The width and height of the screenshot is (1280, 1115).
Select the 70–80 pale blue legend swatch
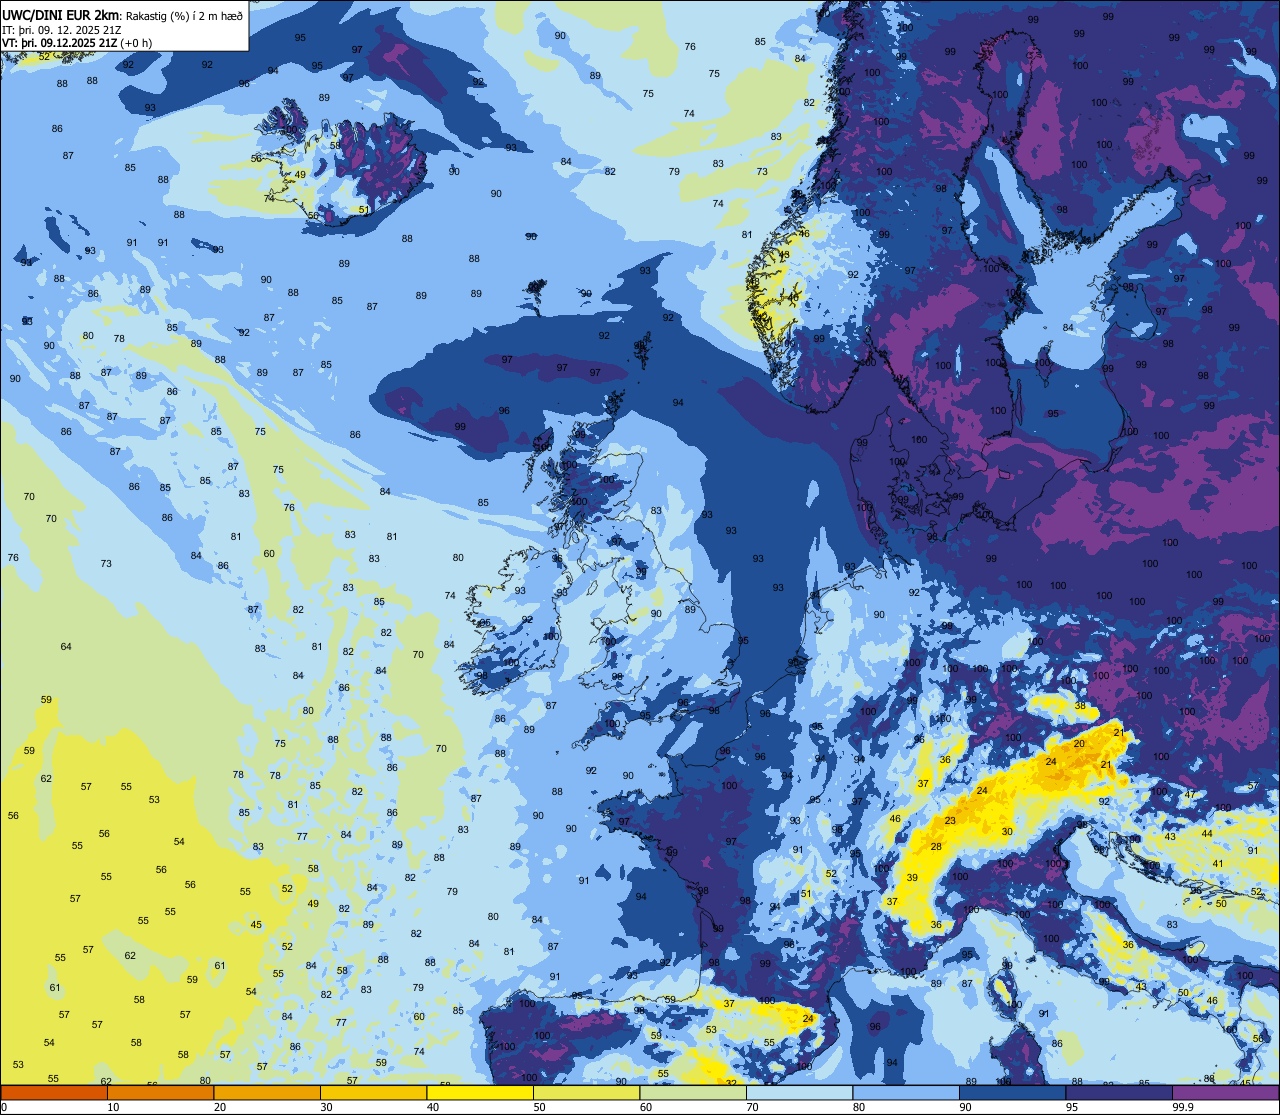point(799,1092)
